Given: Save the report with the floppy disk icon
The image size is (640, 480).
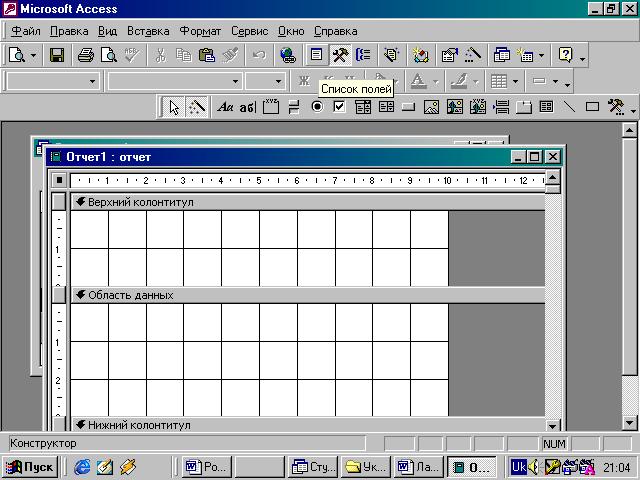Looking at the screenshot, I should point(57,56).
